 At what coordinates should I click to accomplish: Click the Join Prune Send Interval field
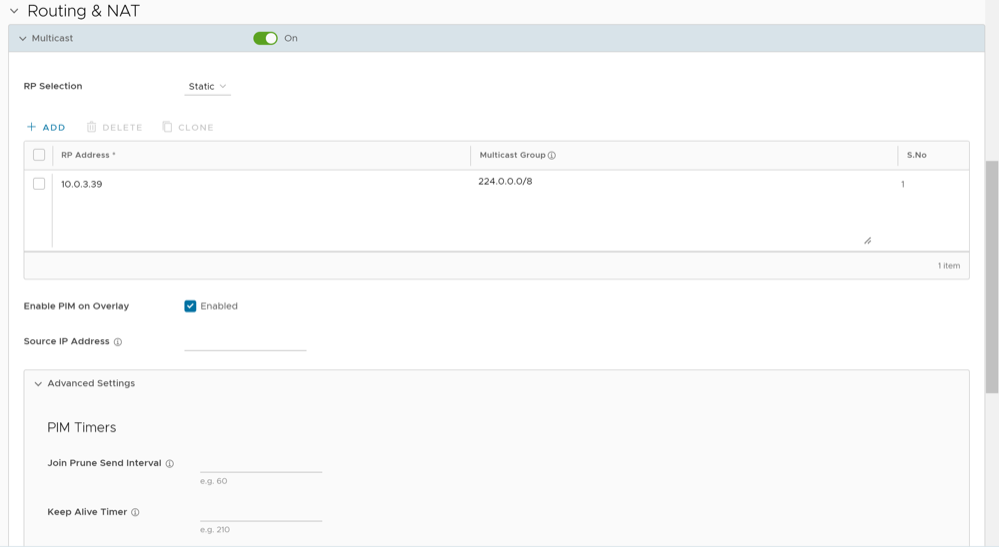(x=261, y=463)
